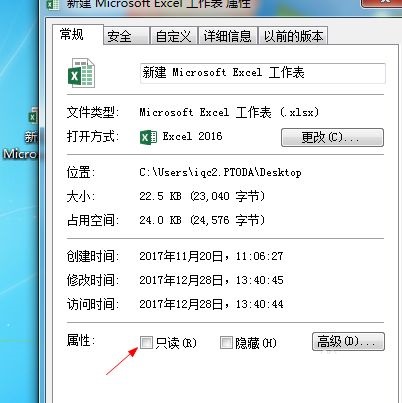
Task: Click the Excel 2016 icon beside 打开方式
Action: (148, 137)
